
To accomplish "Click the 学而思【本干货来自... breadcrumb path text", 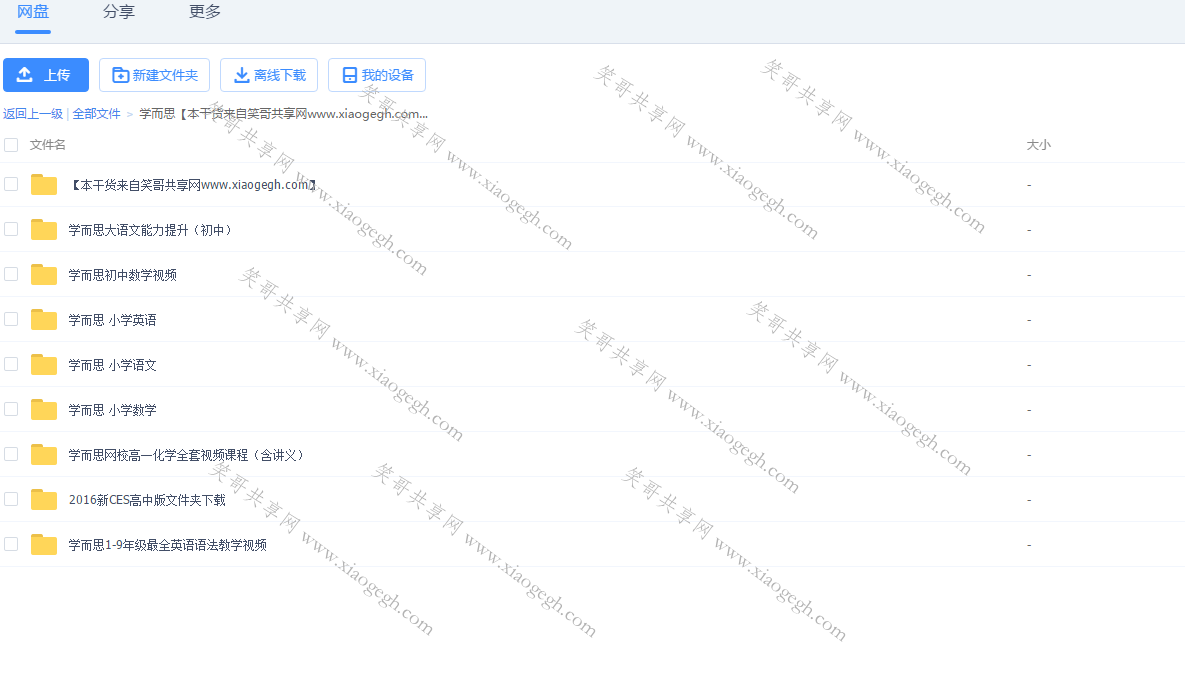I will click(283, 114).
